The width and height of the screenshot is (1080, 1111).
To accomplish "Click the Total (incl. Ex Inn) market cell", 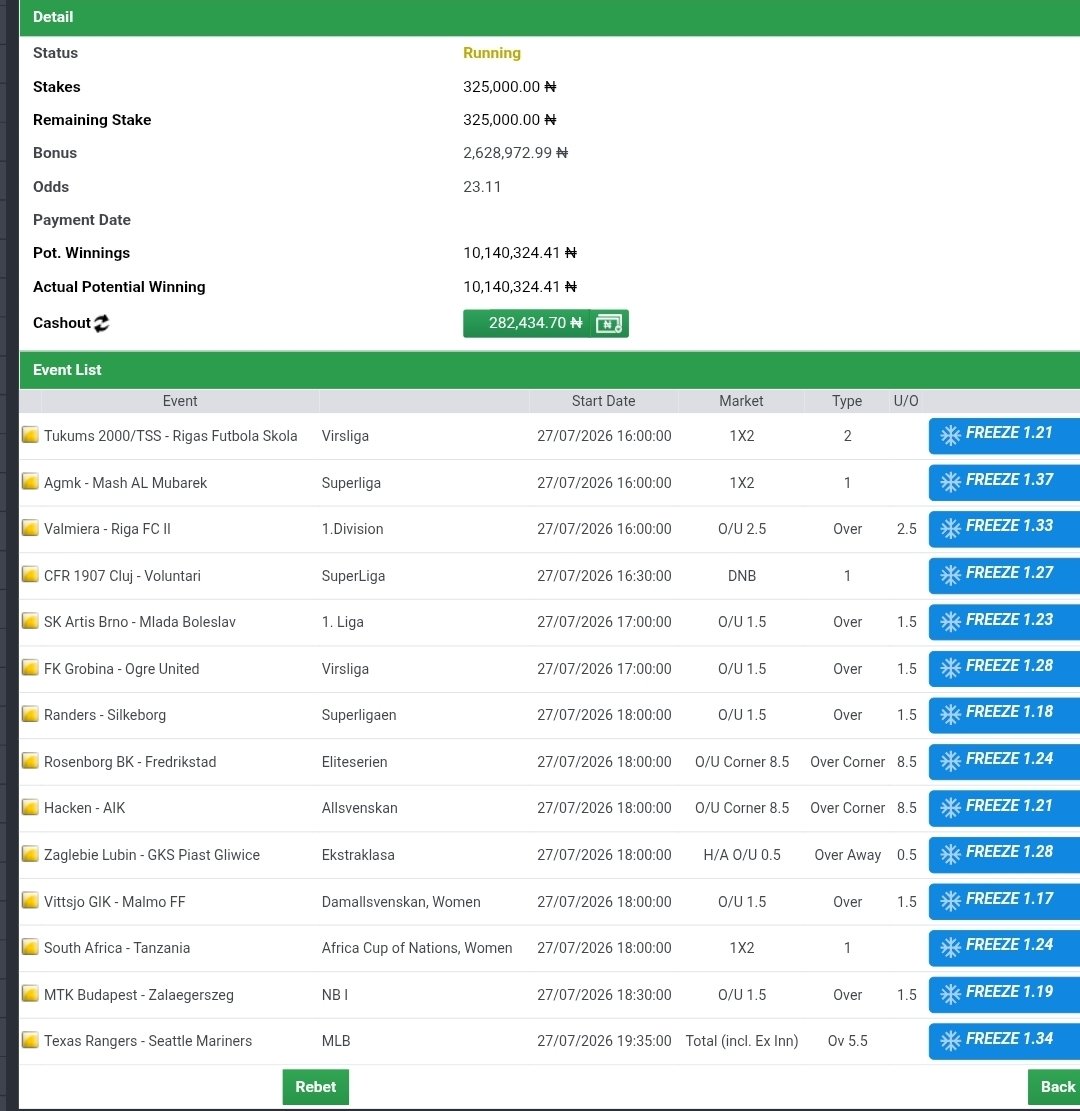I will coord(742,1041).
